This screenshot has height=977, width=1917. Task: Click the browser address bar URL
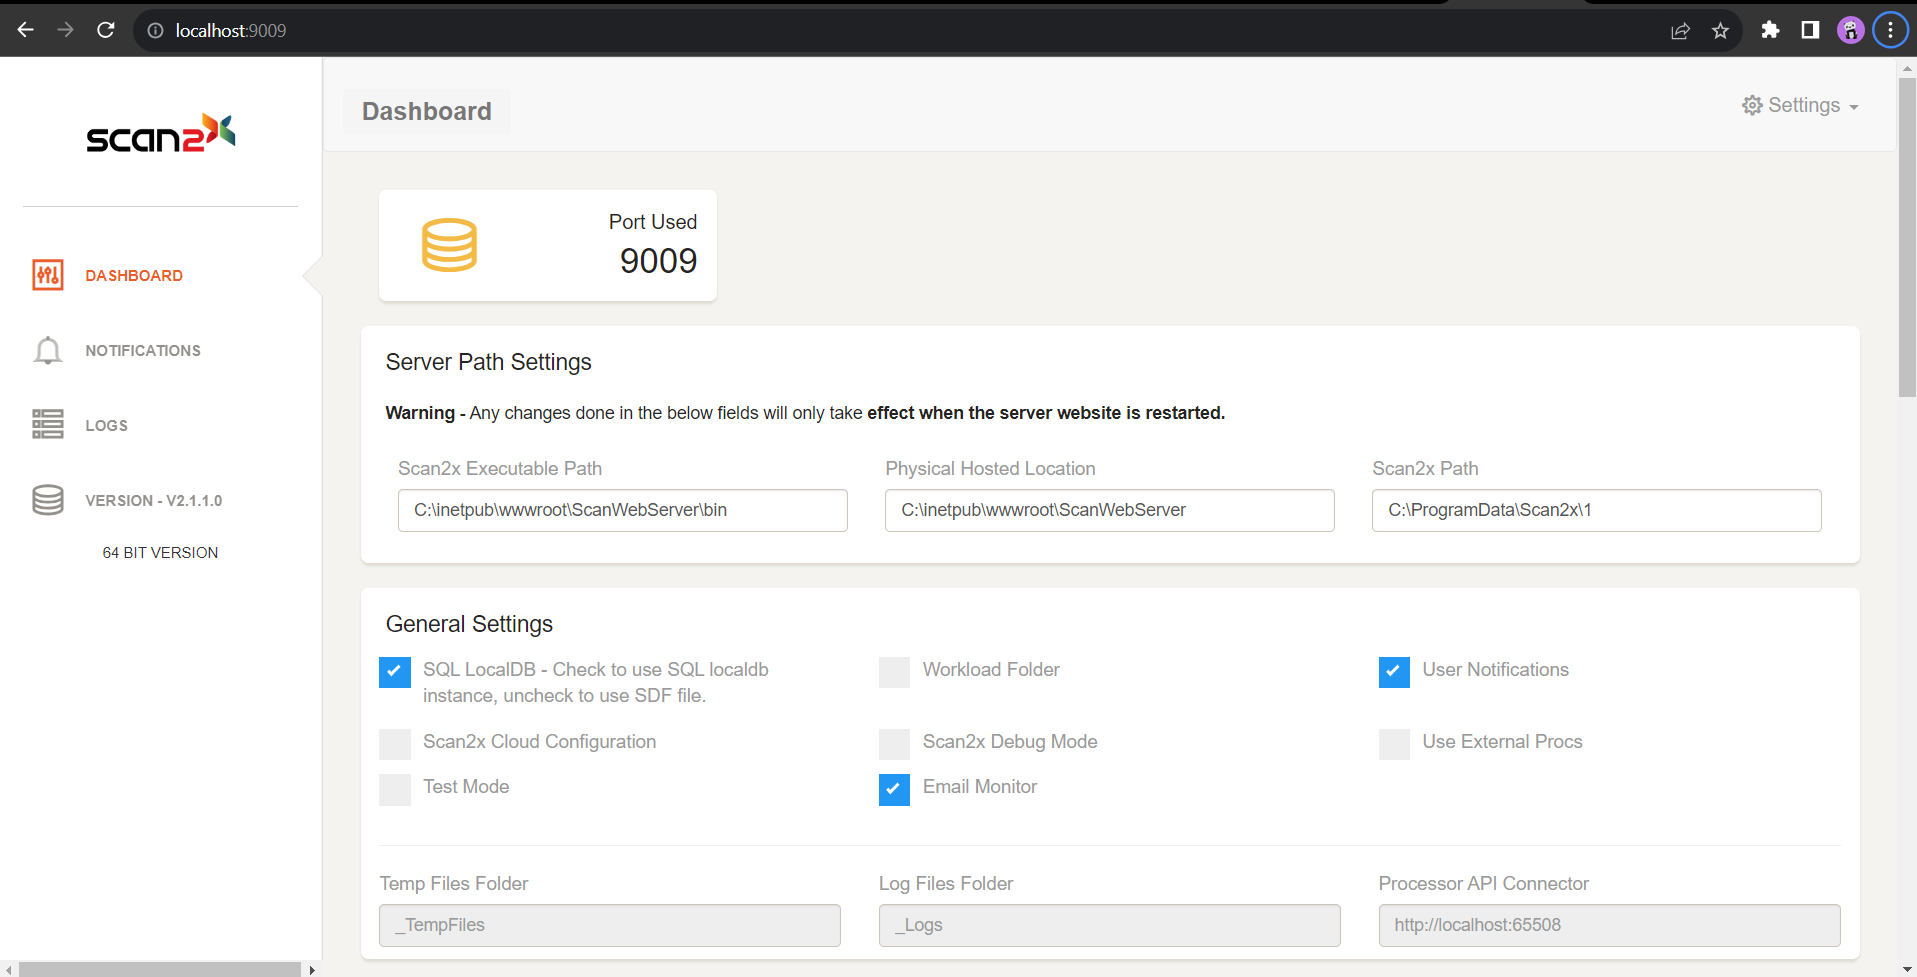pos(231,31)
